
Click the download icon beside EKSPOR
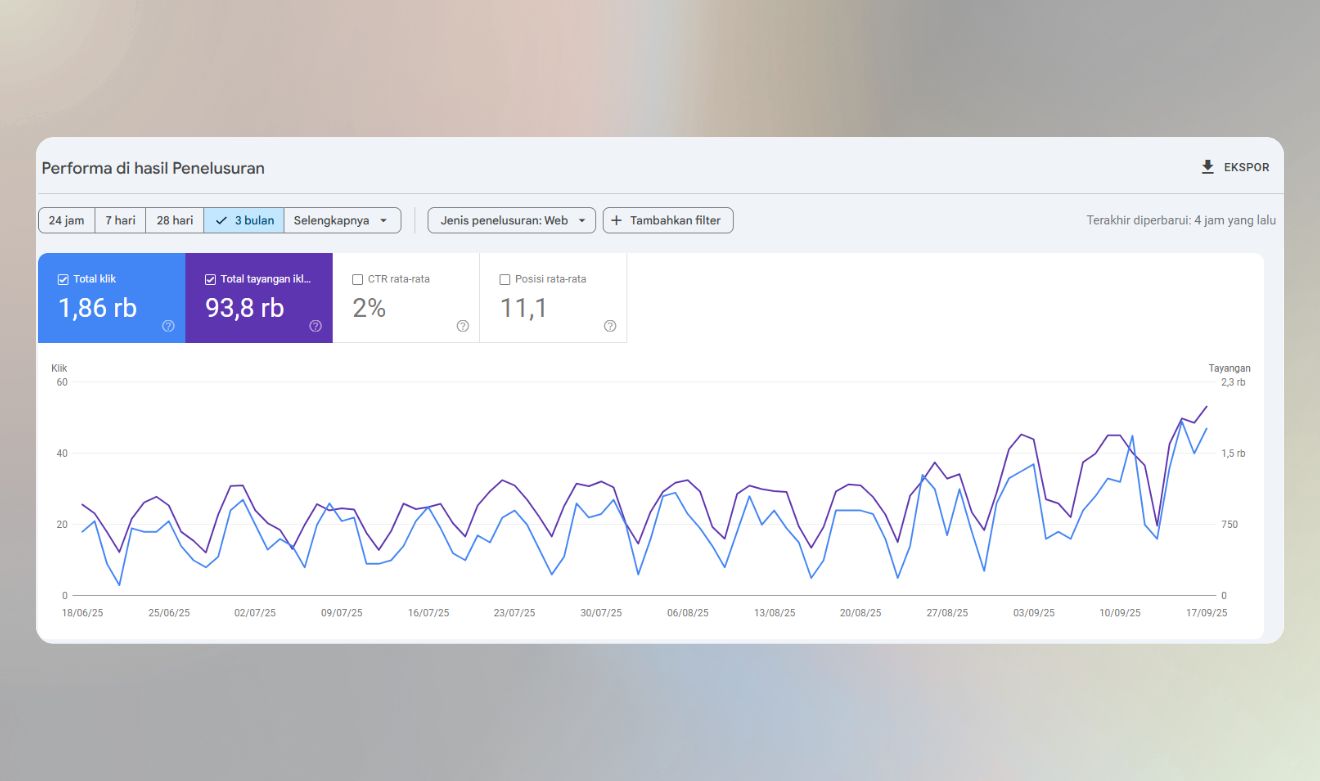[x=1207, y=167]
